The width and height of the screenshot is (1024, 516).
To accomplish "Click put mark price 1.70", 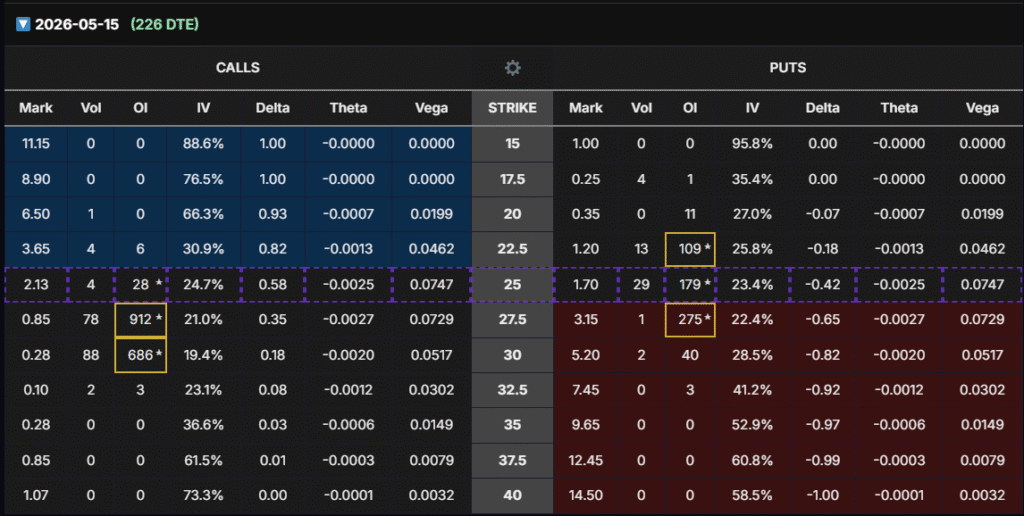I will (x=586, y=284).
